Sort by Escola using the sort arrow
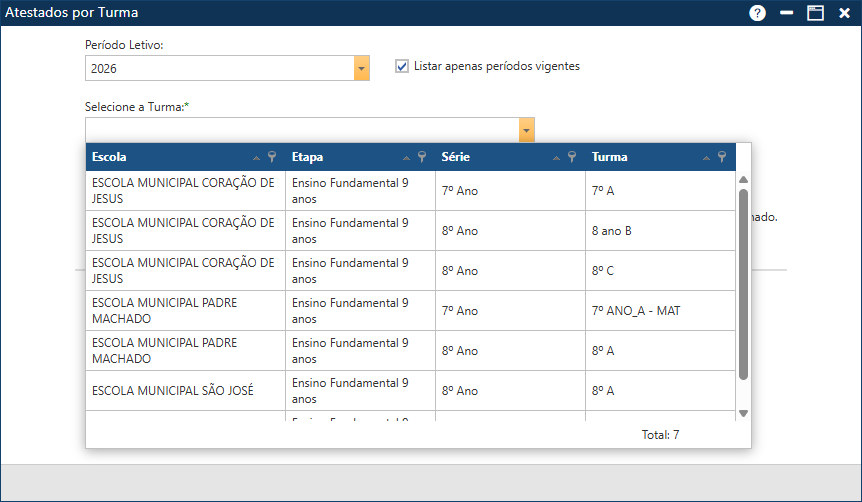 257,158
